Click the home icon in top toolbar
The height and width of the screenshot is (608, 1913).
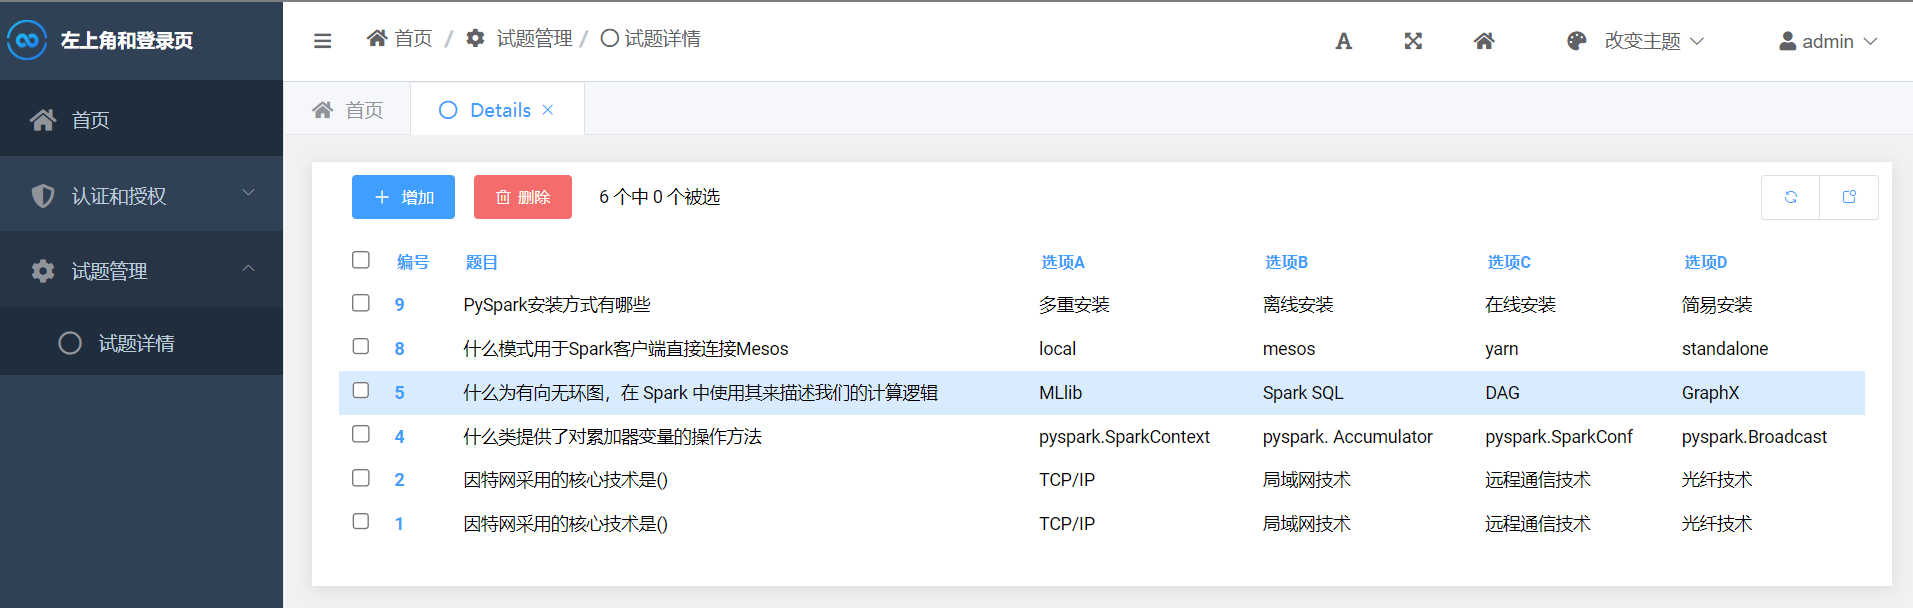tap(1484, 41)
